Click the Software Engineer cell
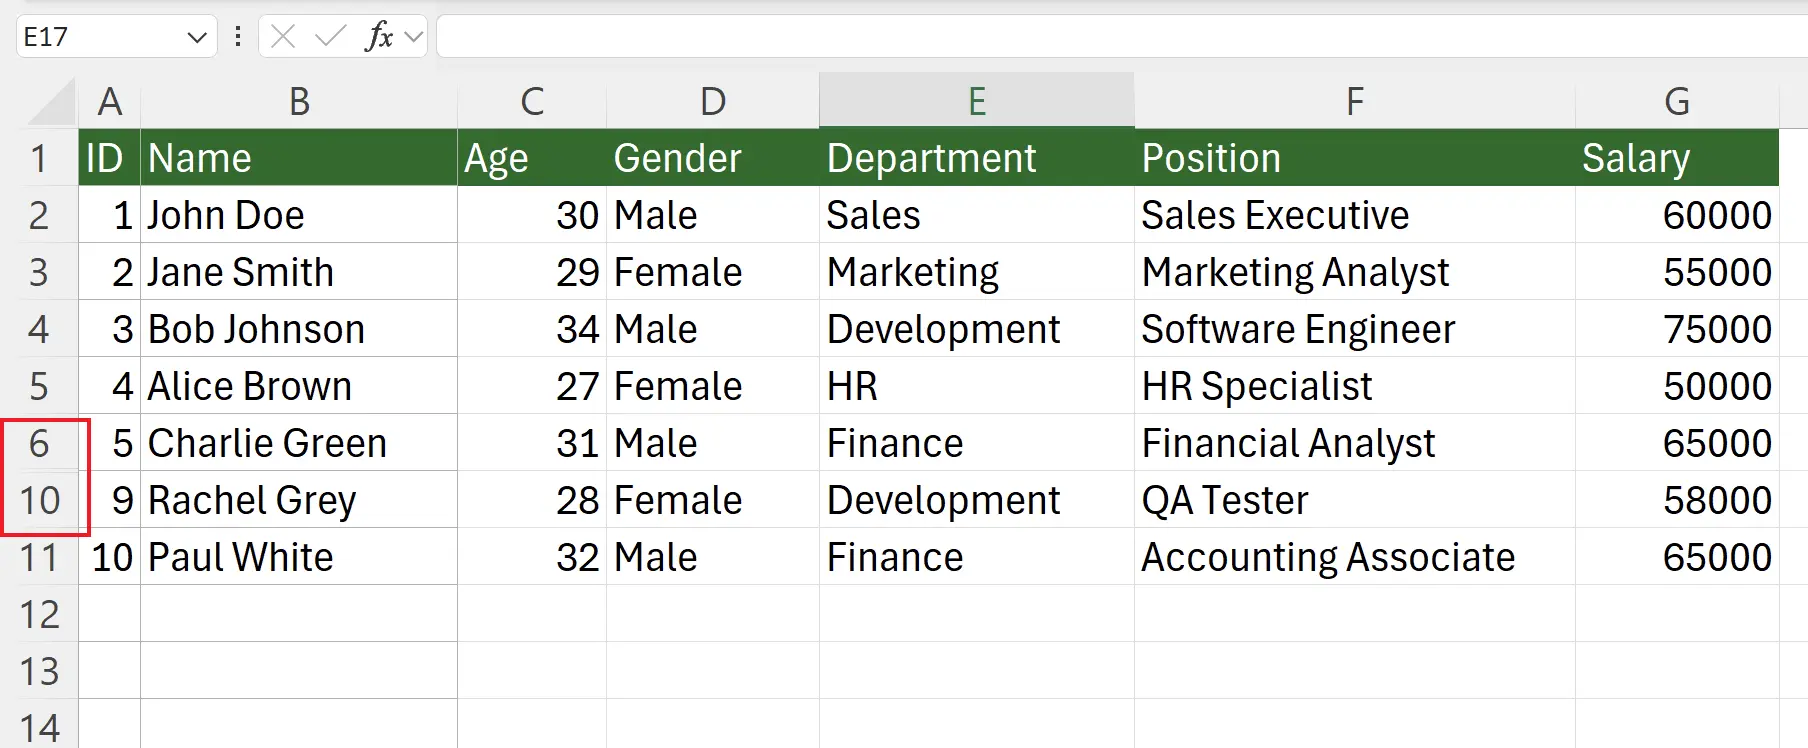This screenshot has width=1808, height=748. 1354,329
